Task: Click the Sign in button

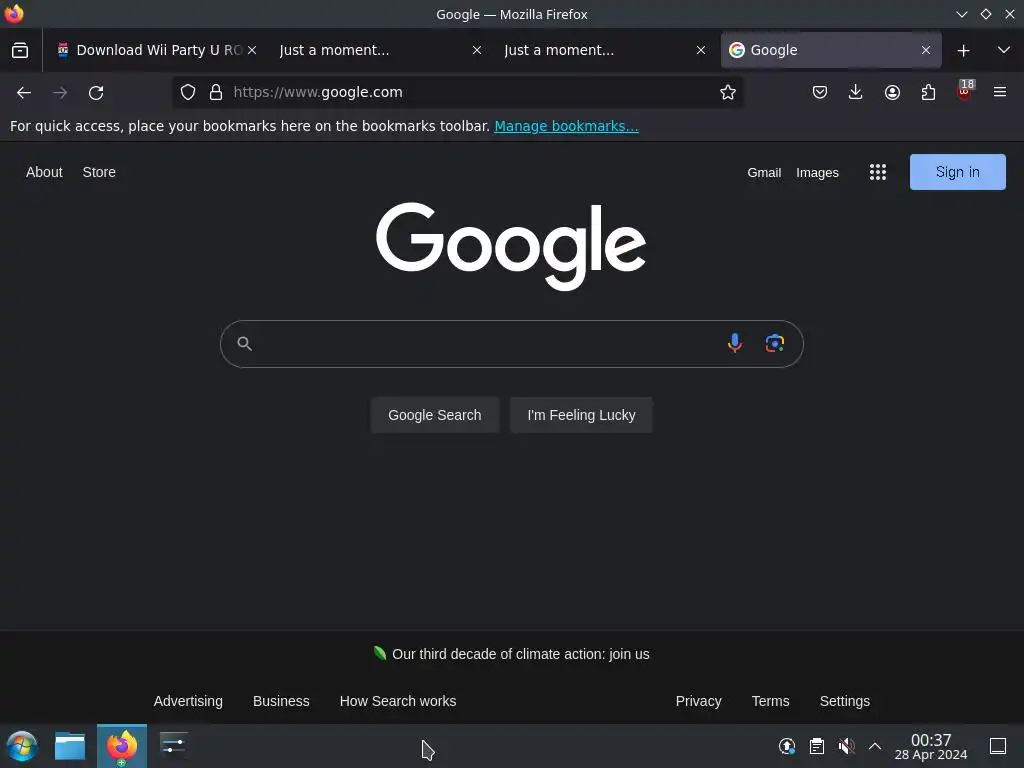Action: pos(957,172)
